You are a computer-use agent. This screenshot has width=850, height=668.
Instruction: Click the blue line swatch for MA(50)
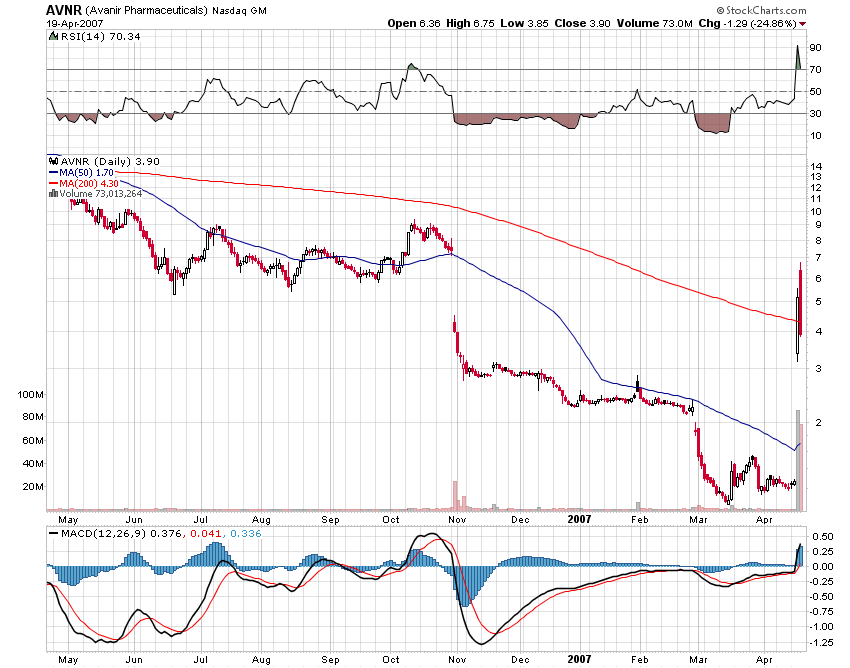53,173
